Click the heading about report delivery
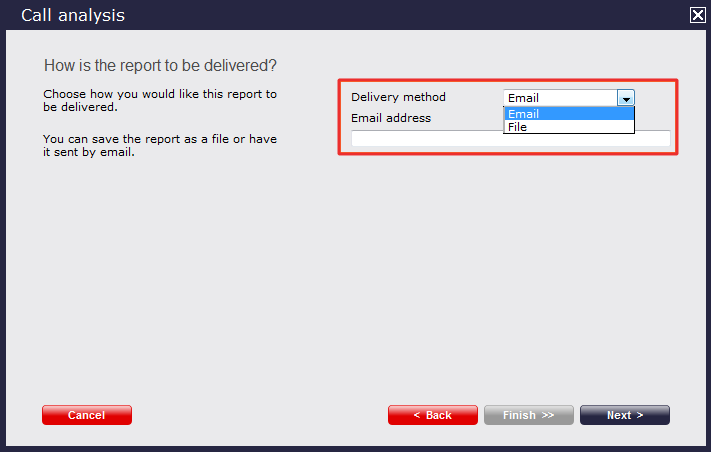Image resolution: width=711 pixels, height=452 pixels. (160, 65)
